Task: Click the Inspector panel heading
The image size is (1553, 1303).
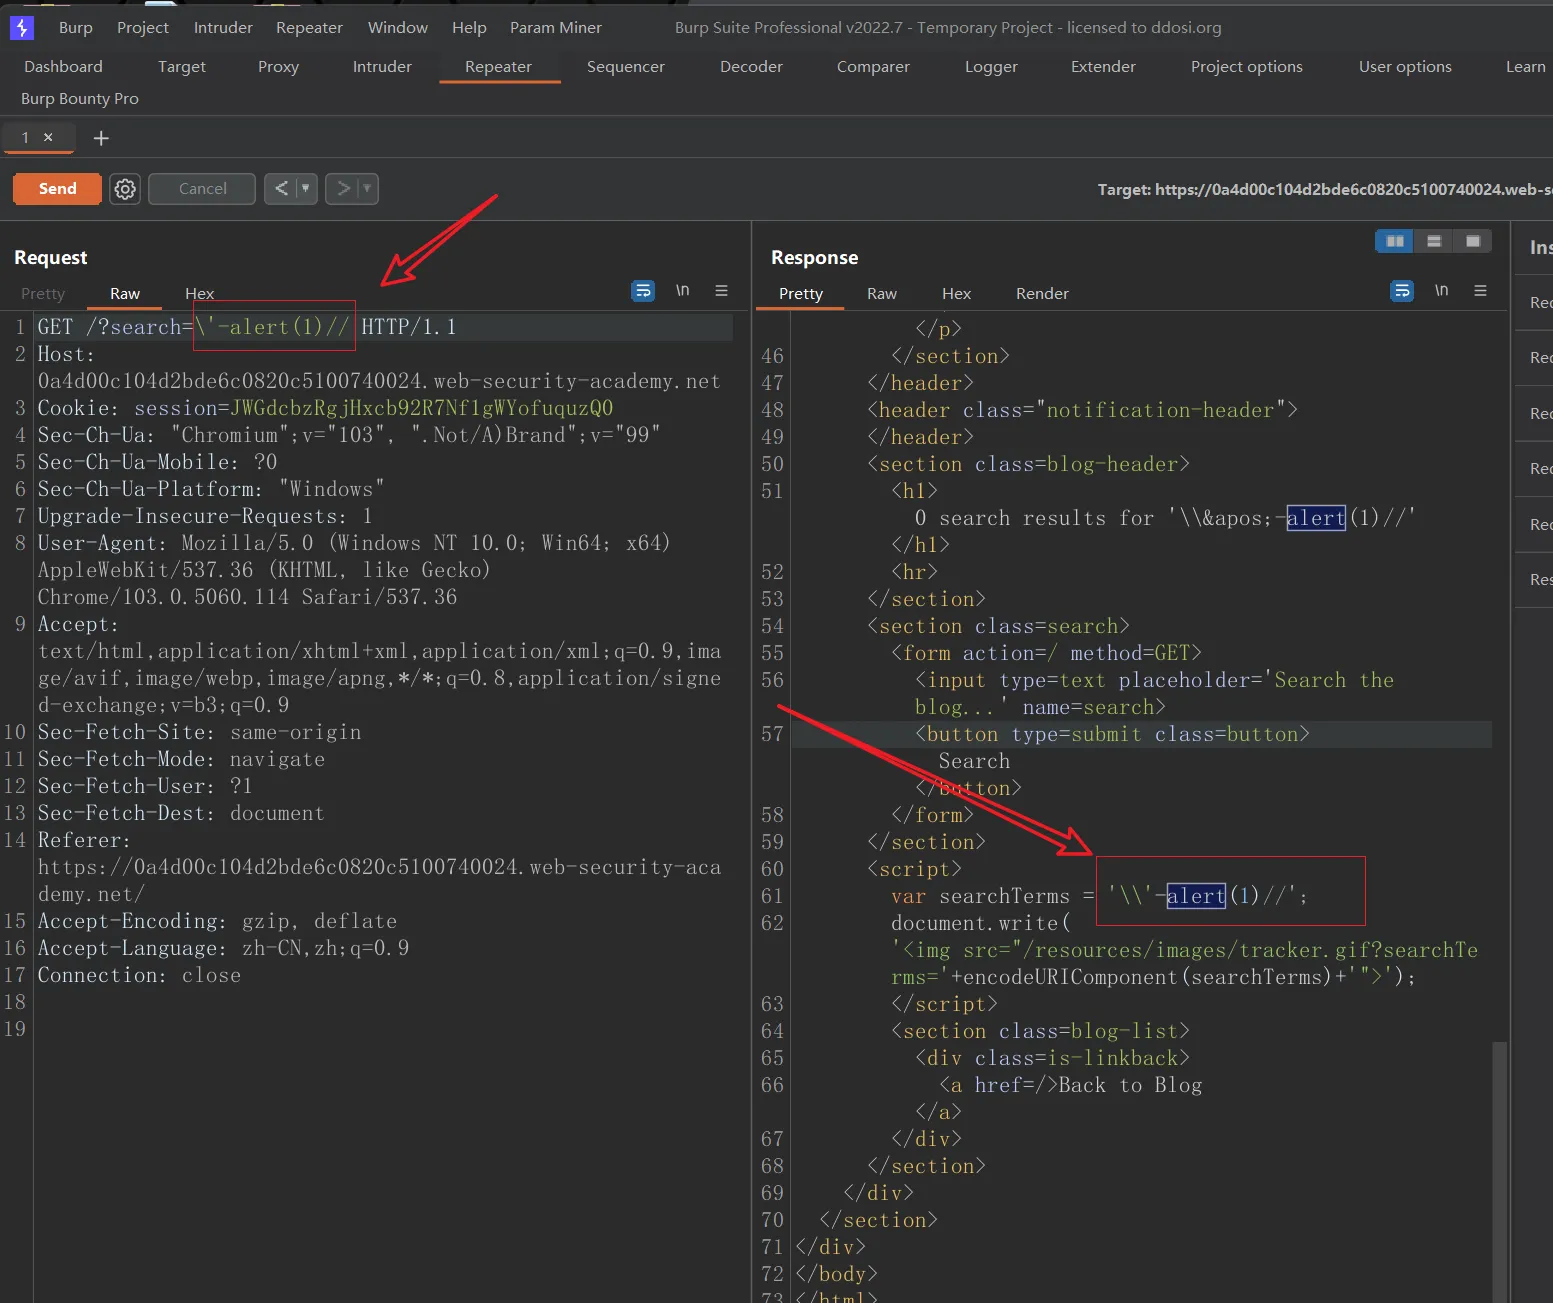Action: [x=1540, y=247]
